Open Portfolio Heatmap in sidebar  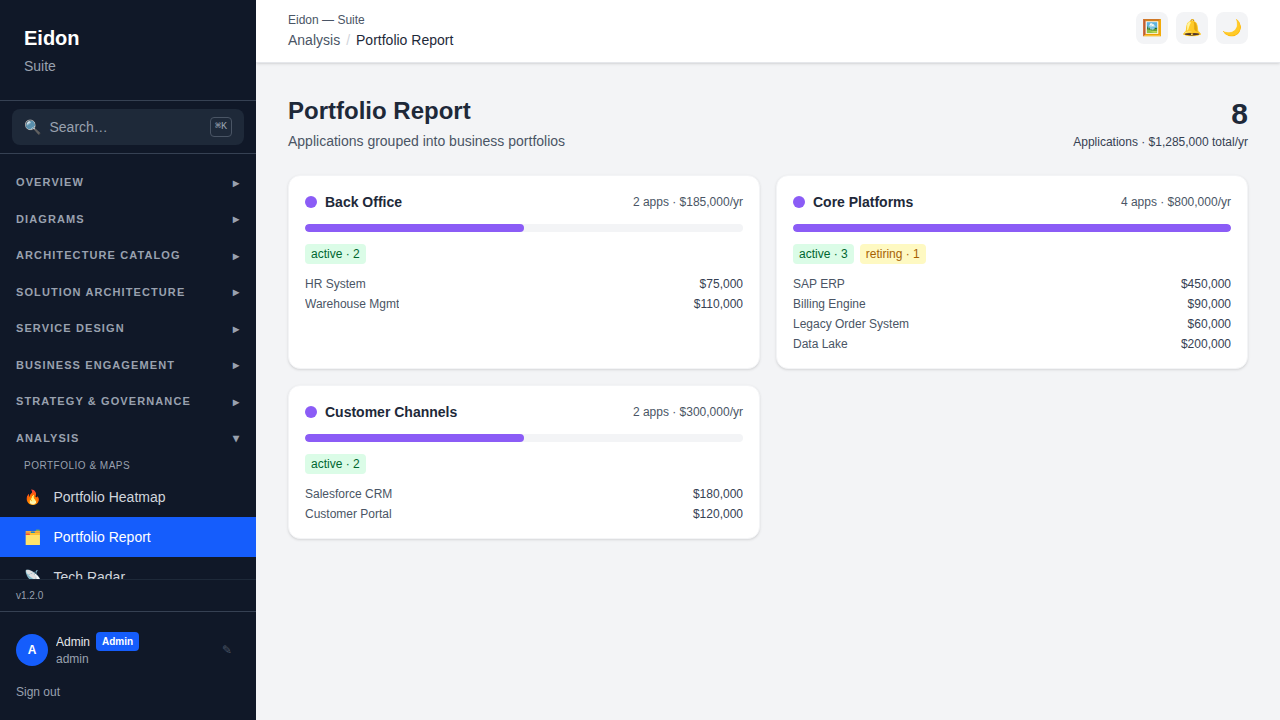tap(128, 497)
